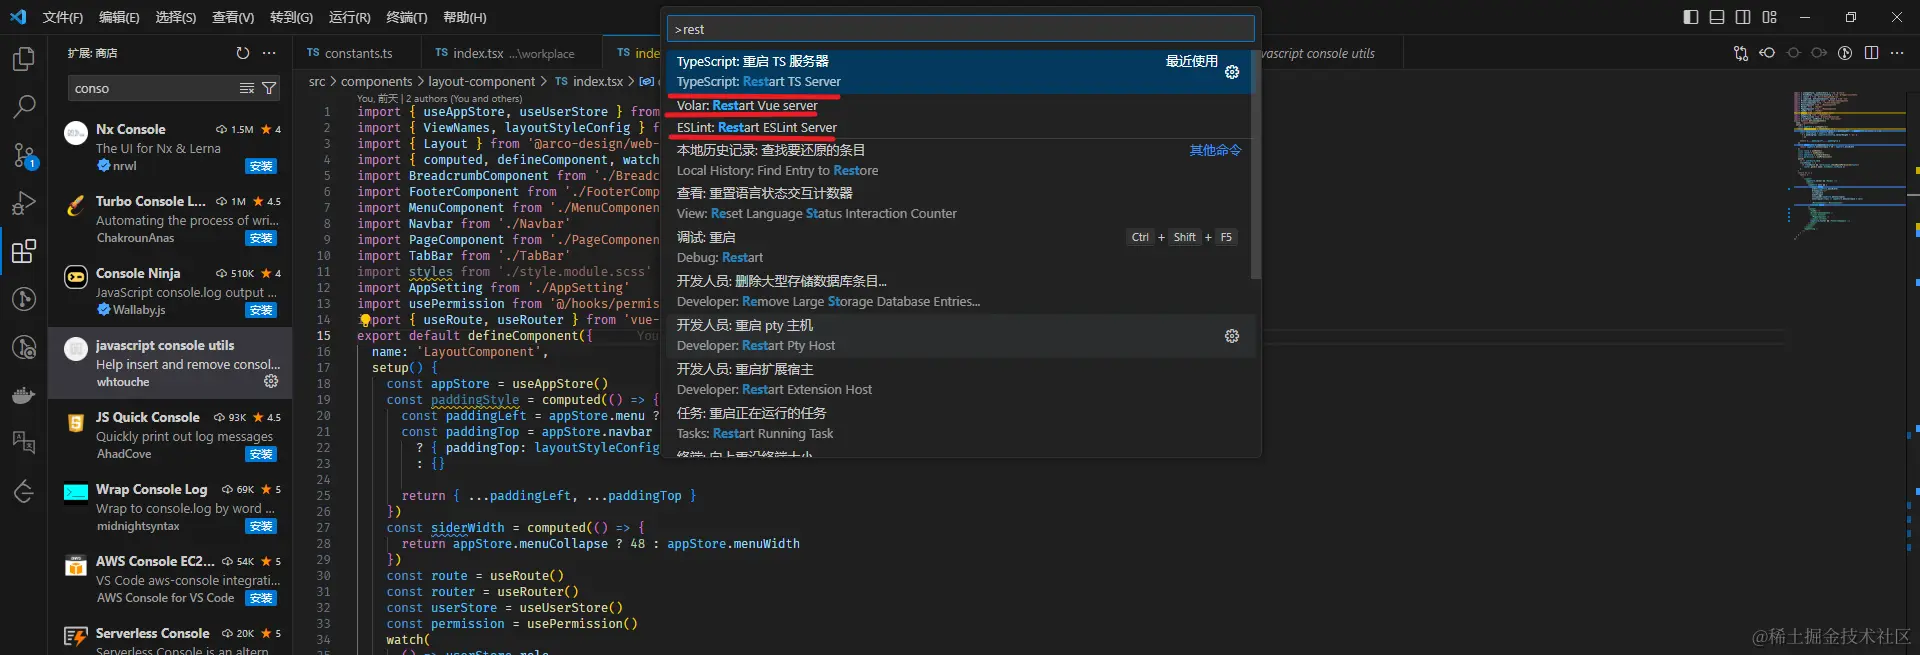Run ESLint: Restart ESLint Server command
This screenshot has width=1920, height=655.
tap(958, 127)
